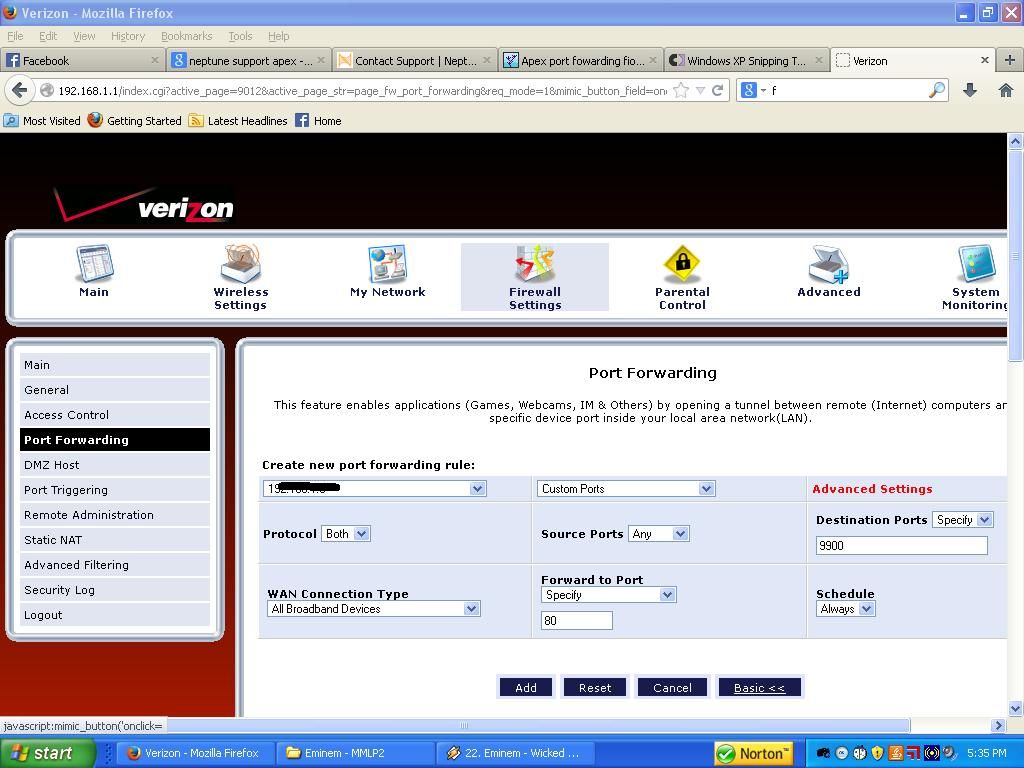
Task: Open the Edit menu
Action: click(48, 36)
